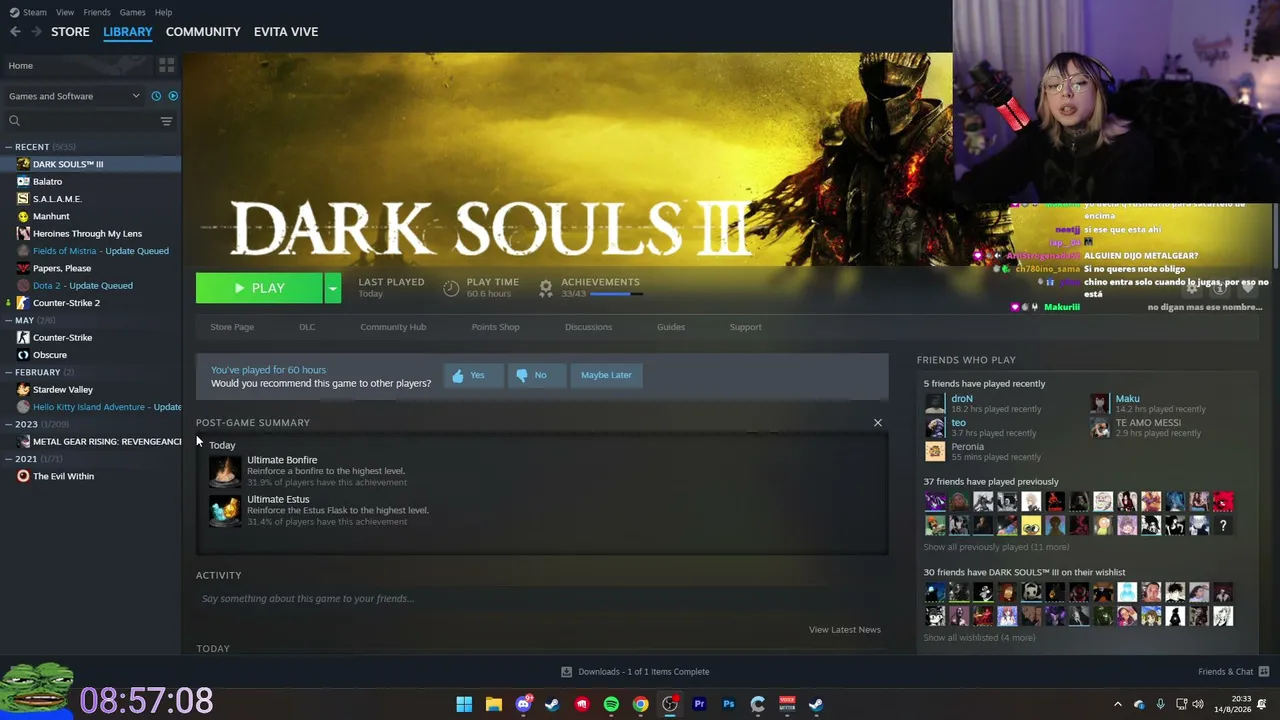
Task: Open game info icon
Action: click(1220, 288)
